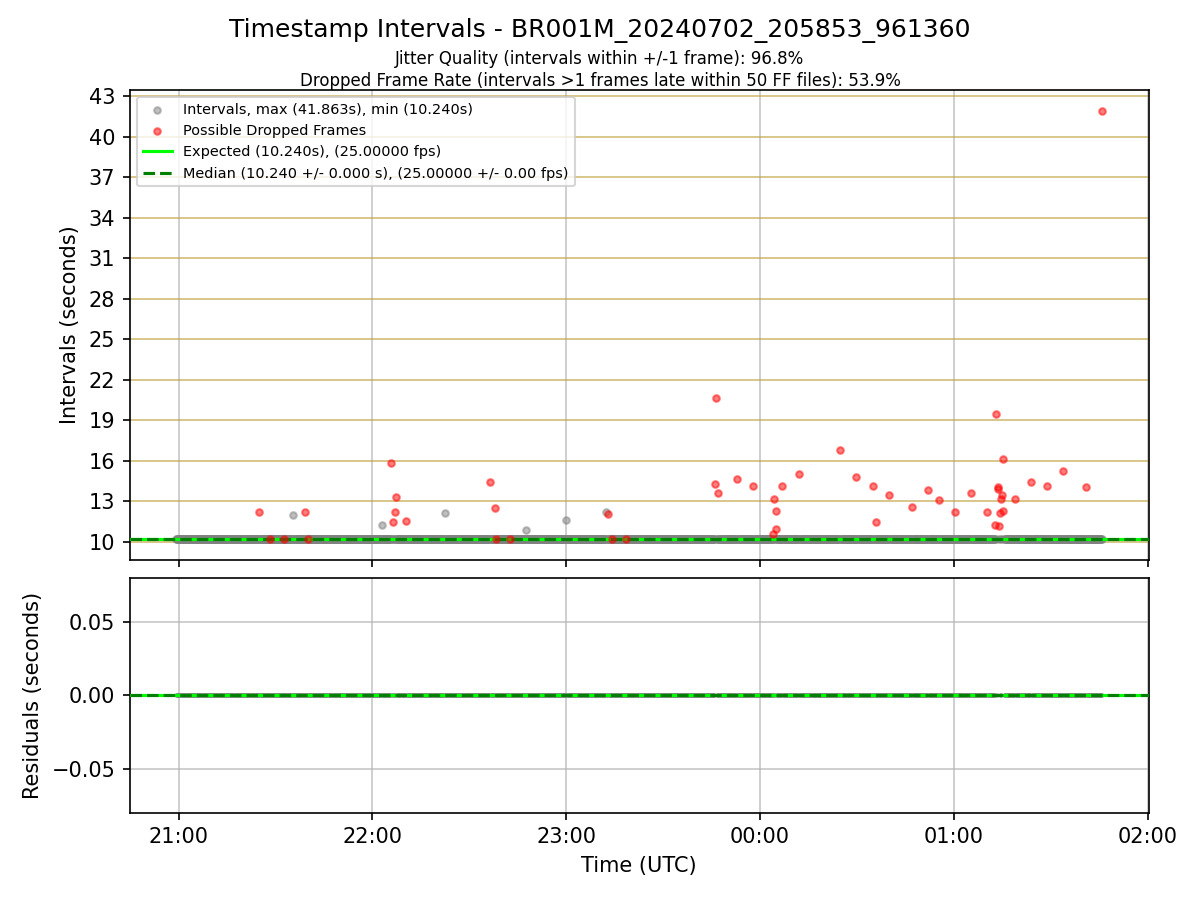This screenshot has height=900, width=1200.
Task: Click the y-axis tick label '43'
Action: point(103,97)
